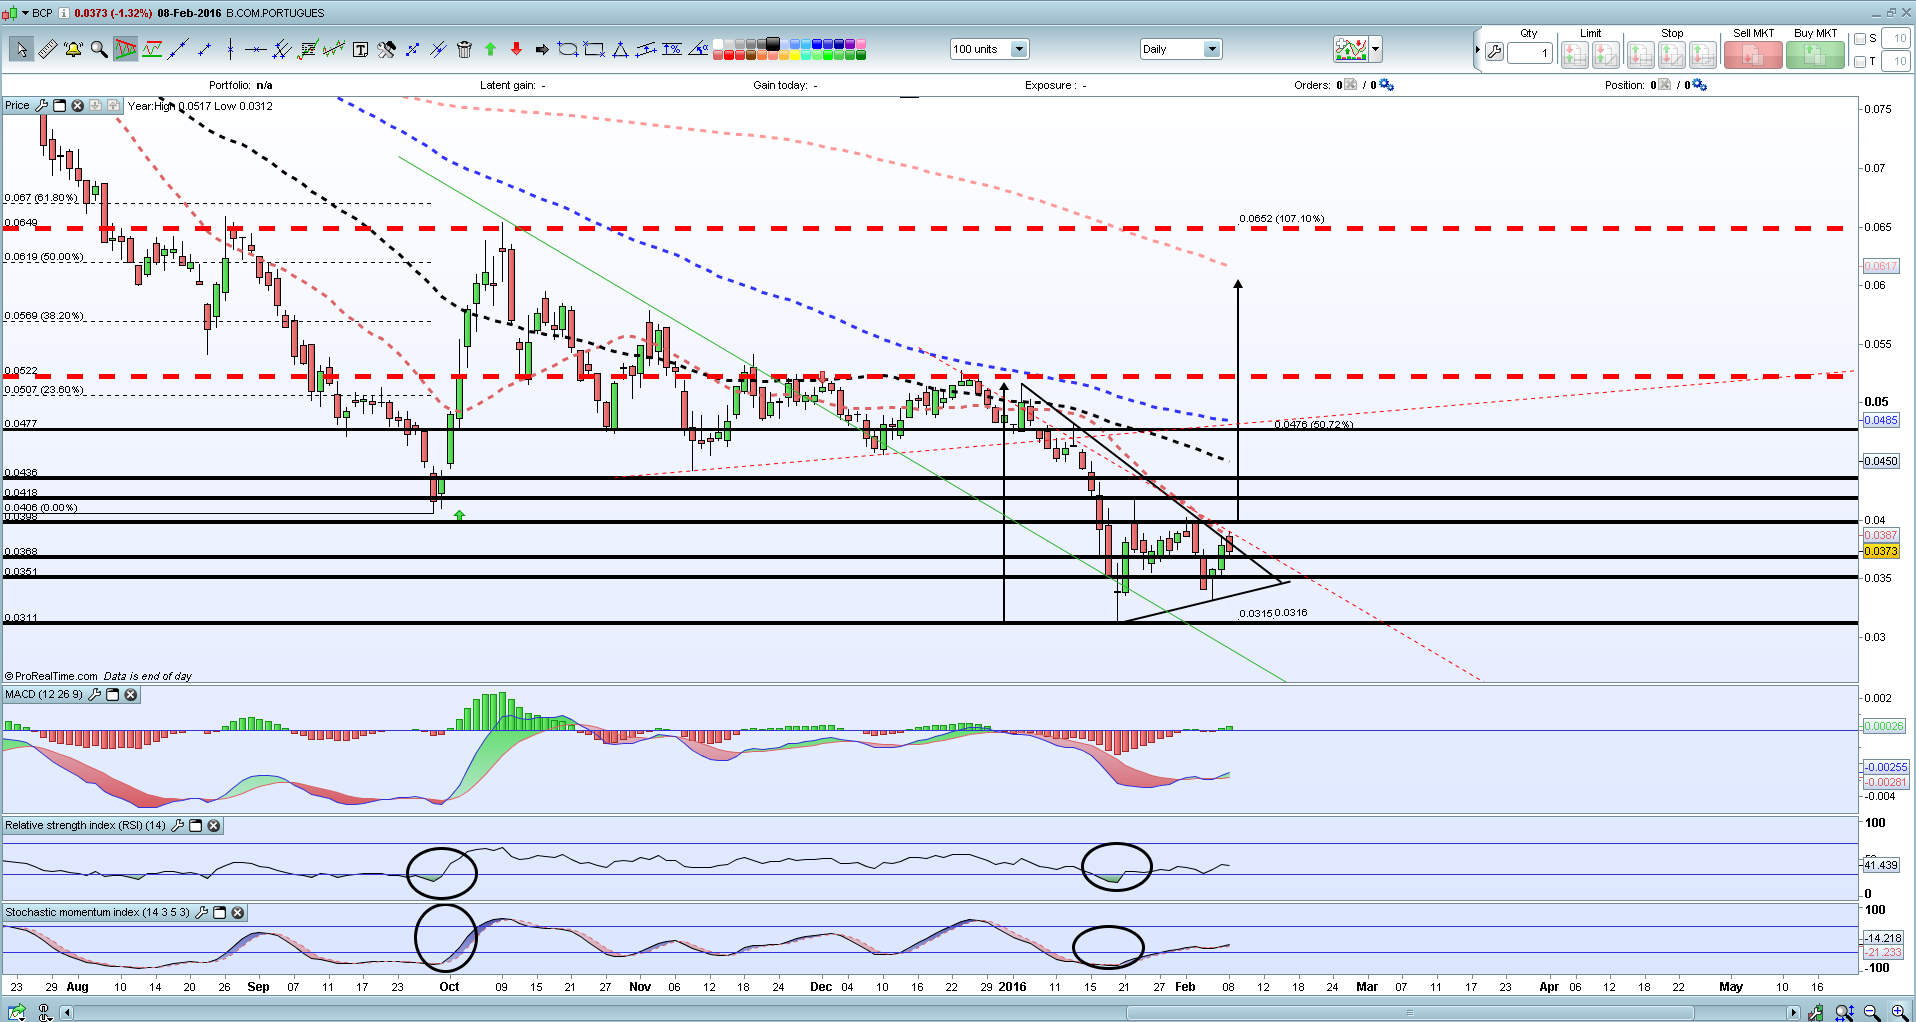1916x1022 pixels.
Task: Click the Qty input field
Action: coord(1529,53)
